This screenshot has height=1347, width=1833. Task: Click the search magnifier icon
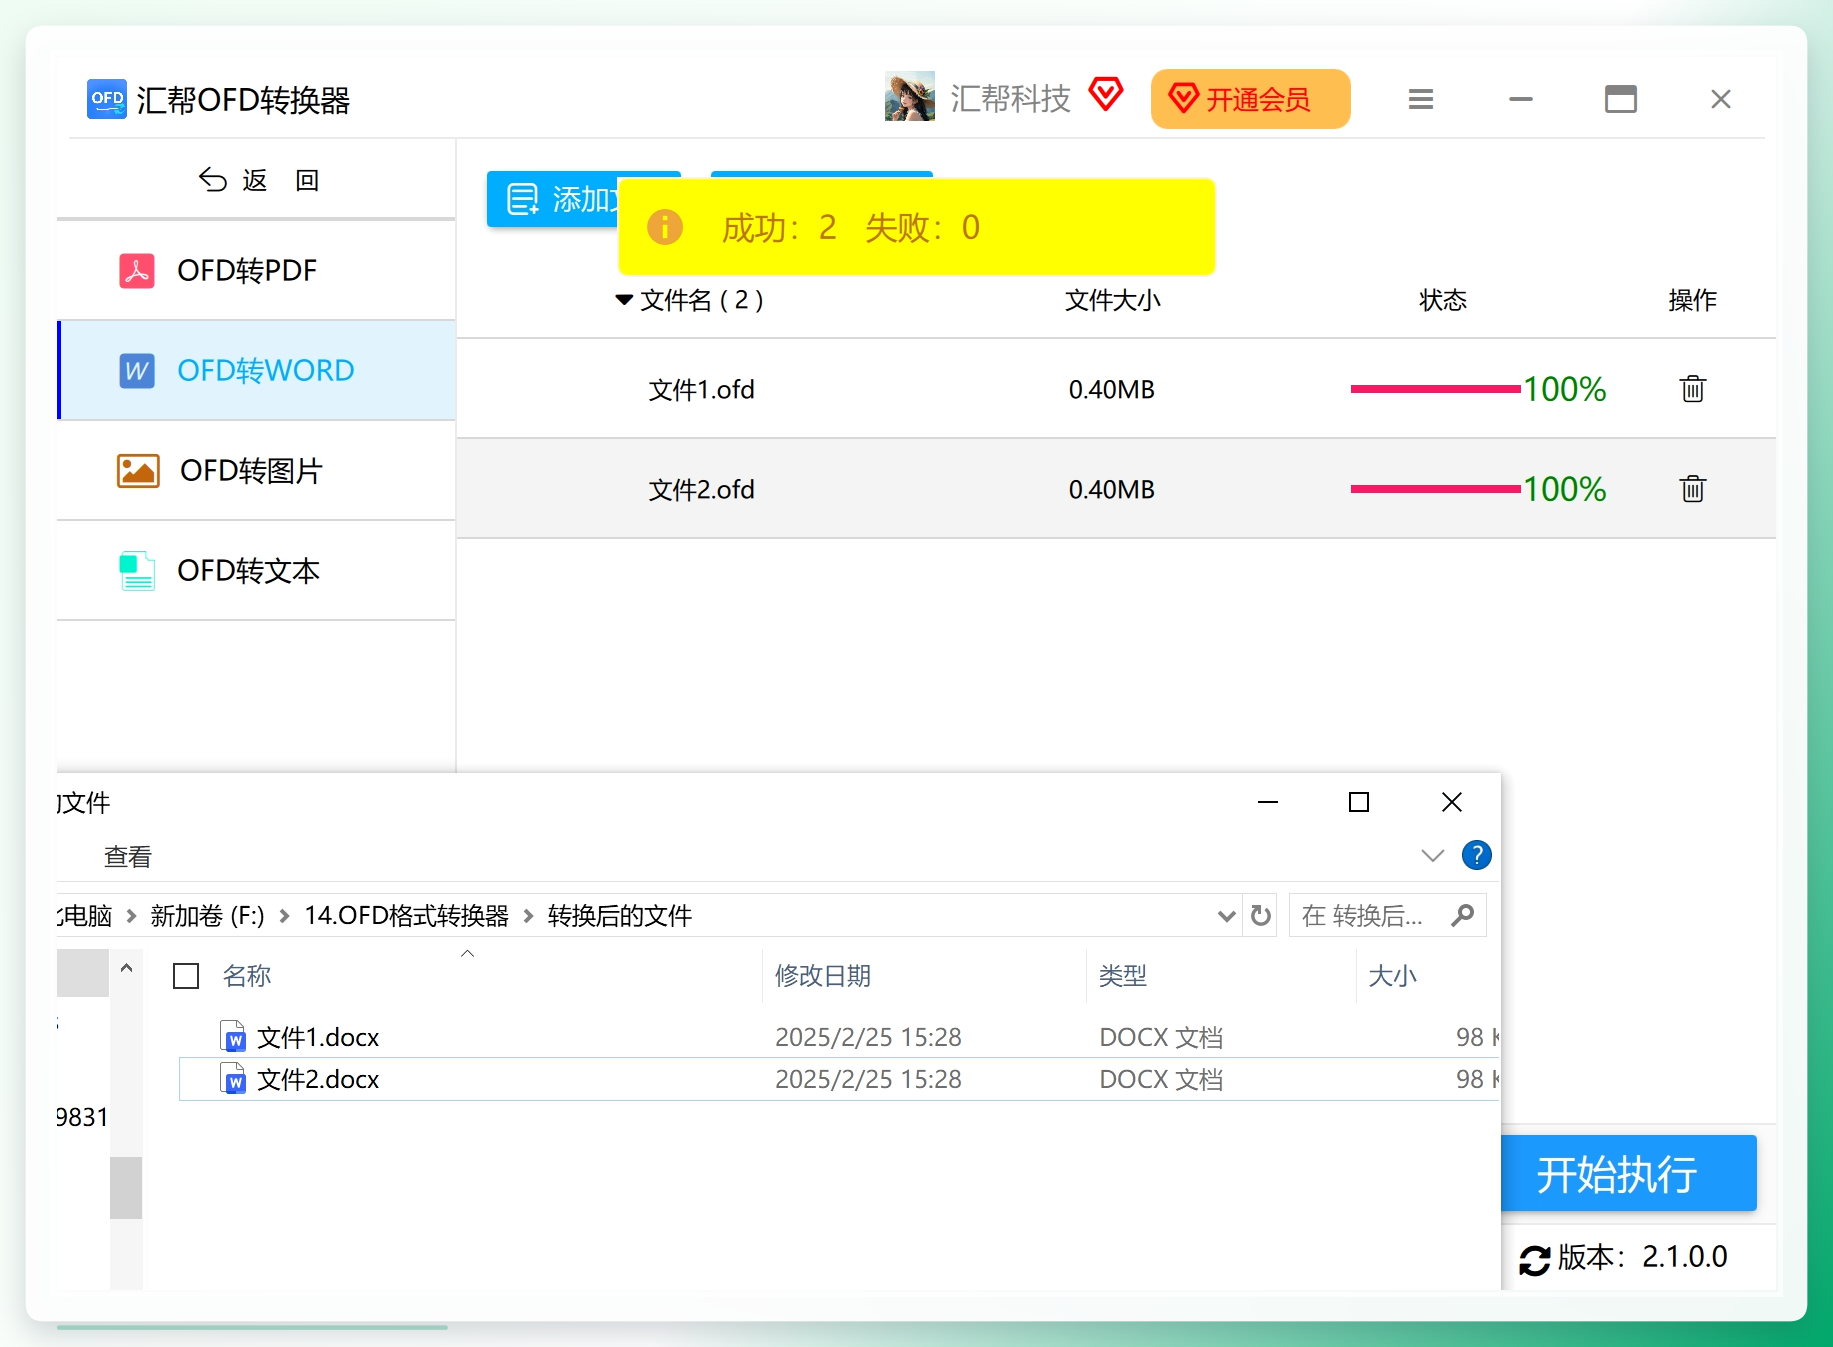[1463, 915]
